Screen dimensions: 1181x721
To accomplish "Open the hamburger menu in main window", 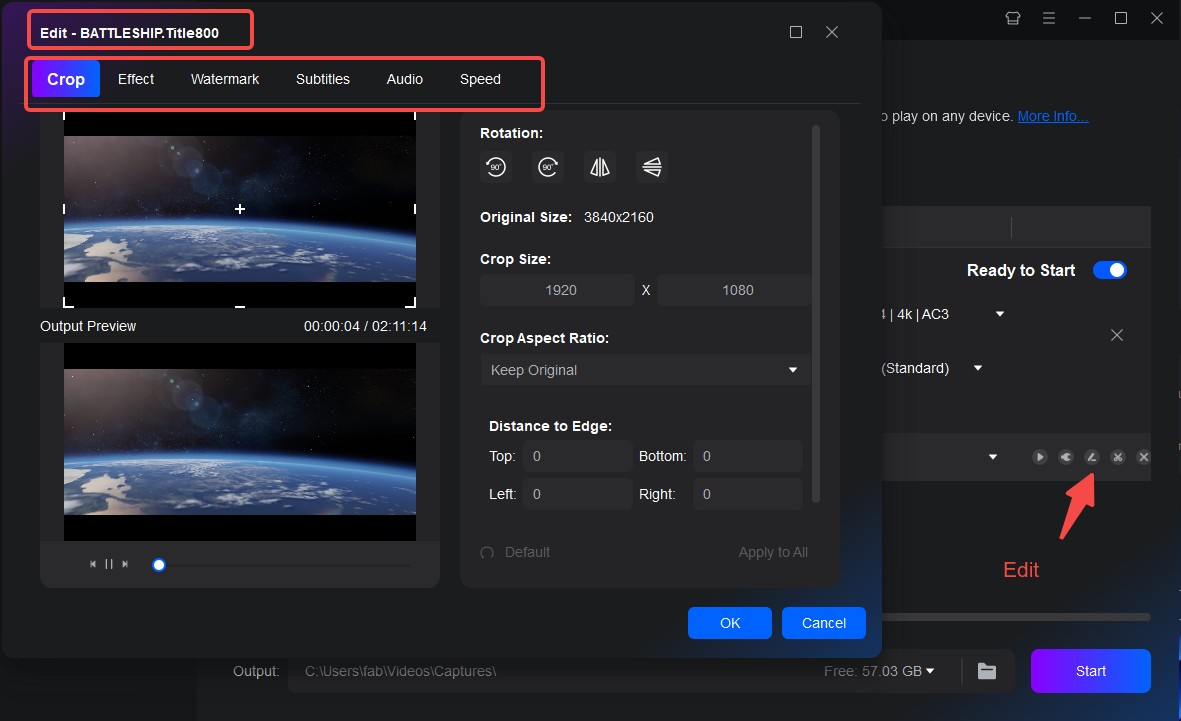I will tap(1048, 18).
